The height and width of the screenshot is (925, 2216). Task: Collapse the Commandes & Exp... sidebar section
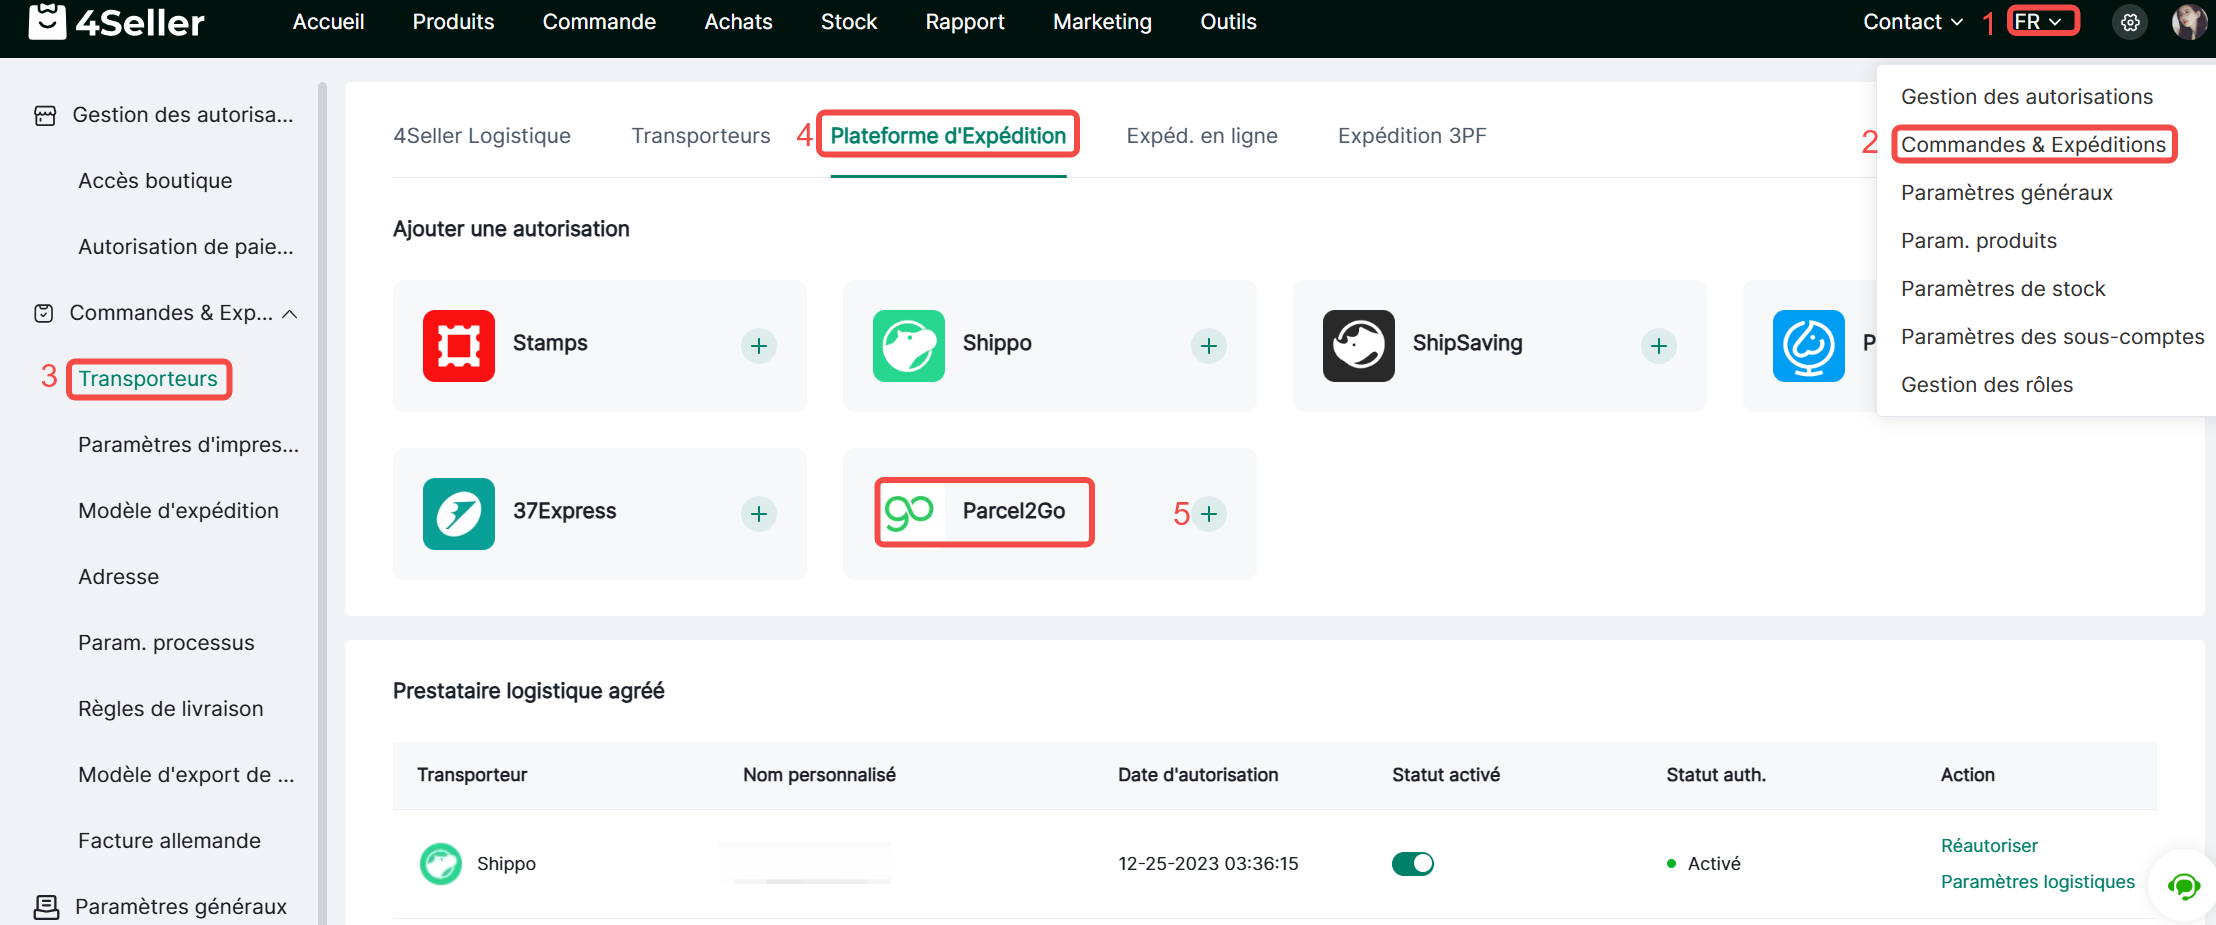290,314
